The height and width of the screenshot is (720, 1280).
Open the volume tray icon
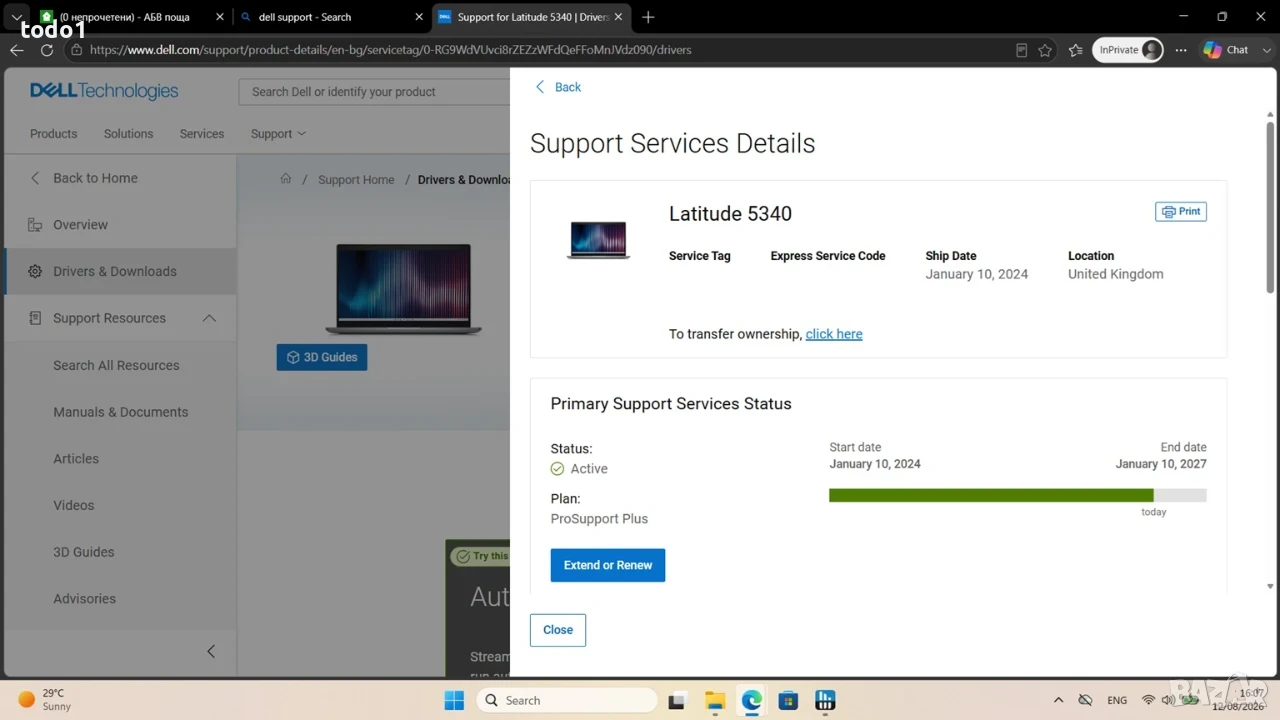[x=1168, y=700]
